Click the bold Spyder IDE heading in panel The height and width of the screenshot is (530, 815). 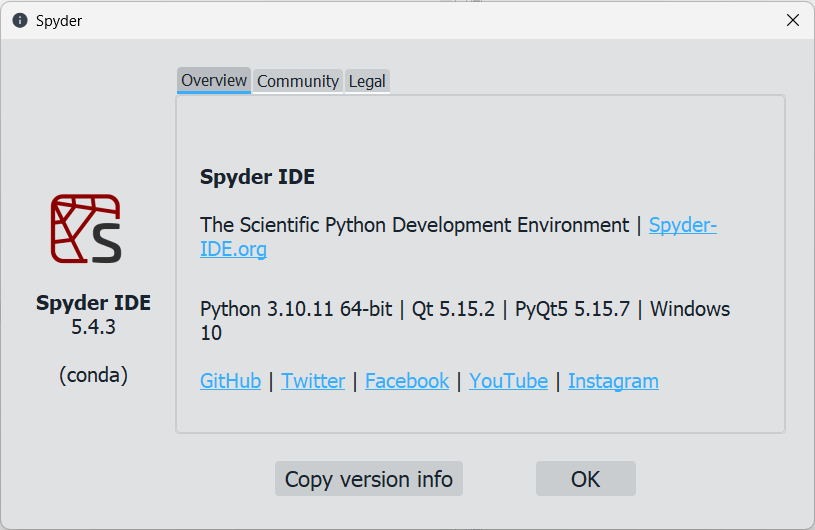(x=257, y=177)
